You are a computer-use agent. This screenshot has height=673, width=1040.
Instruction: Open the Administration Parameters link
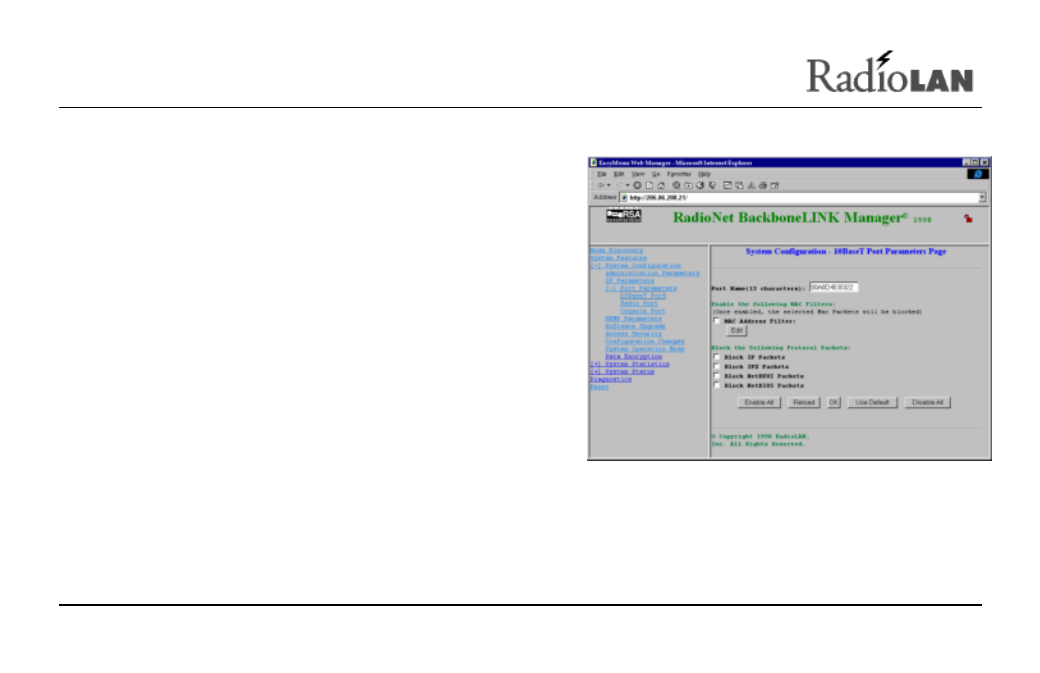pos(652,273)
